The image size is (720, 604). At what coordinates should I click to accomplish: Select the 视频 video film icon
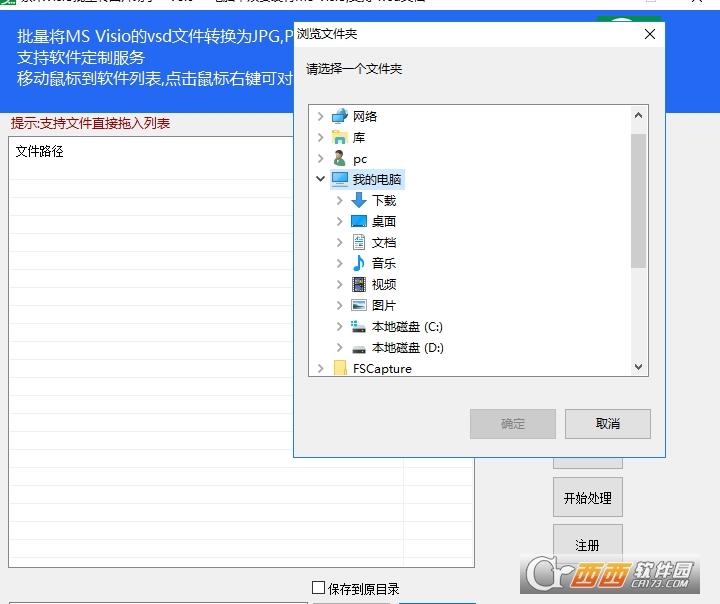(x=359, y=284)
